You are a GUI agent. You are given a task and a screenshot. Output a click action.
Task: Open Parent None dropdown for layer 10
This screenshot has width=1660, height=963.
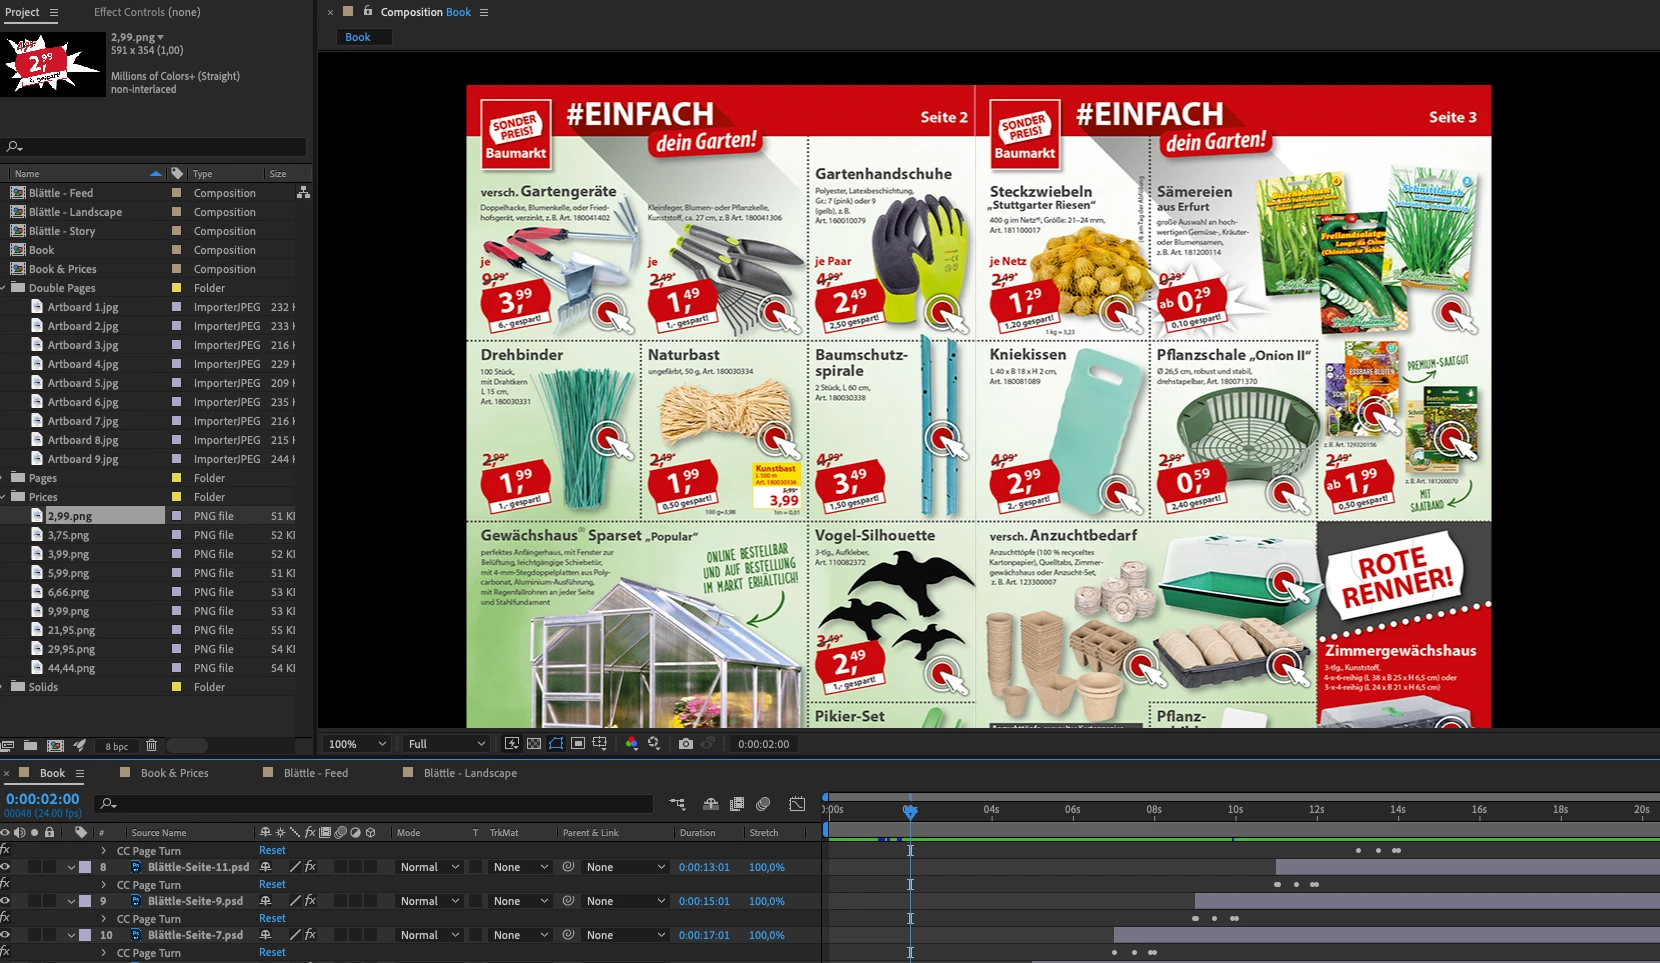pyautogui.click(x=626, y=935)
